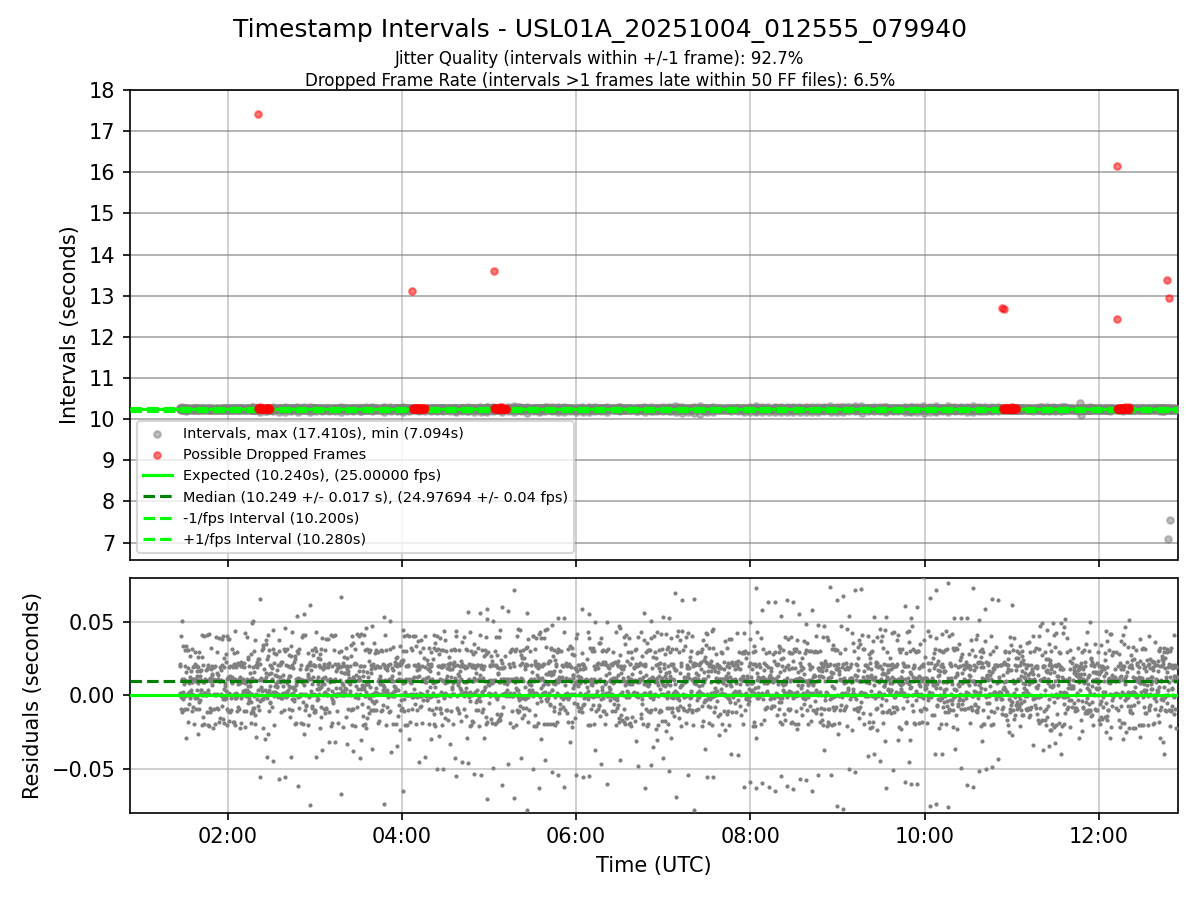Click the red dropped-frame point near 17.4 seconds
The width and height of the screenshot is (1200, 900).
coord(258,114)
